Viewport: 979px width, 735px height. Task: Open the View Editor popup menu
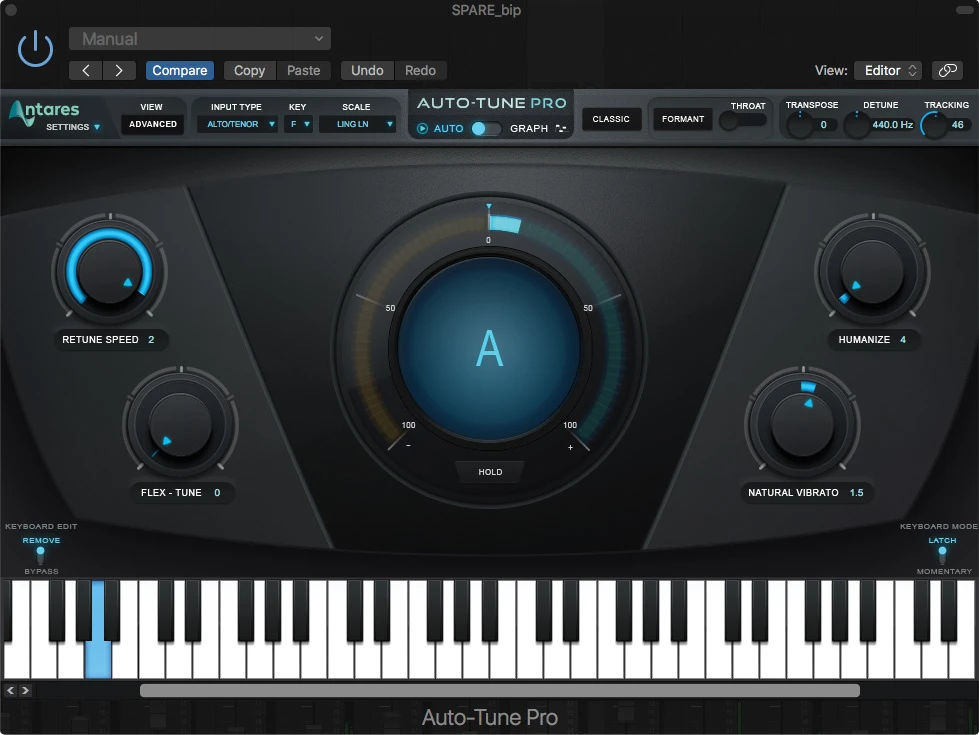(x=887, y=70)
